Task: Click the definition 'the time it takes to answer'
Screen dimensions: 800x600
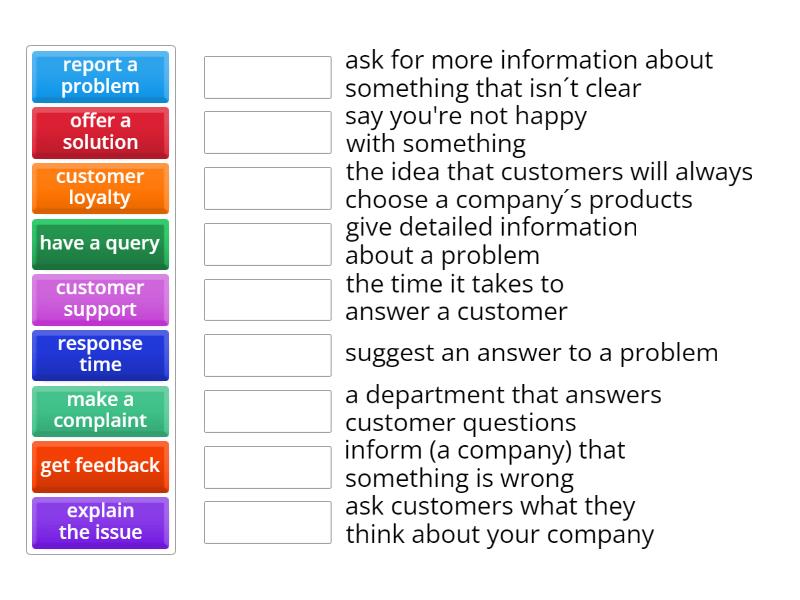Action: (x=456, y=298)
